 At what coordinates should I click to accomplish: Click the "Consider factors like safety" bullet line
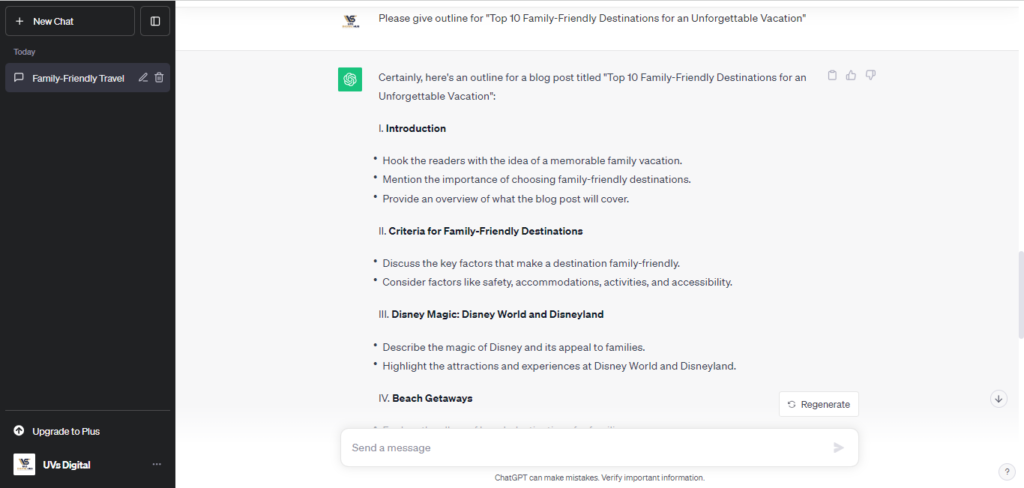pos(557,282)
